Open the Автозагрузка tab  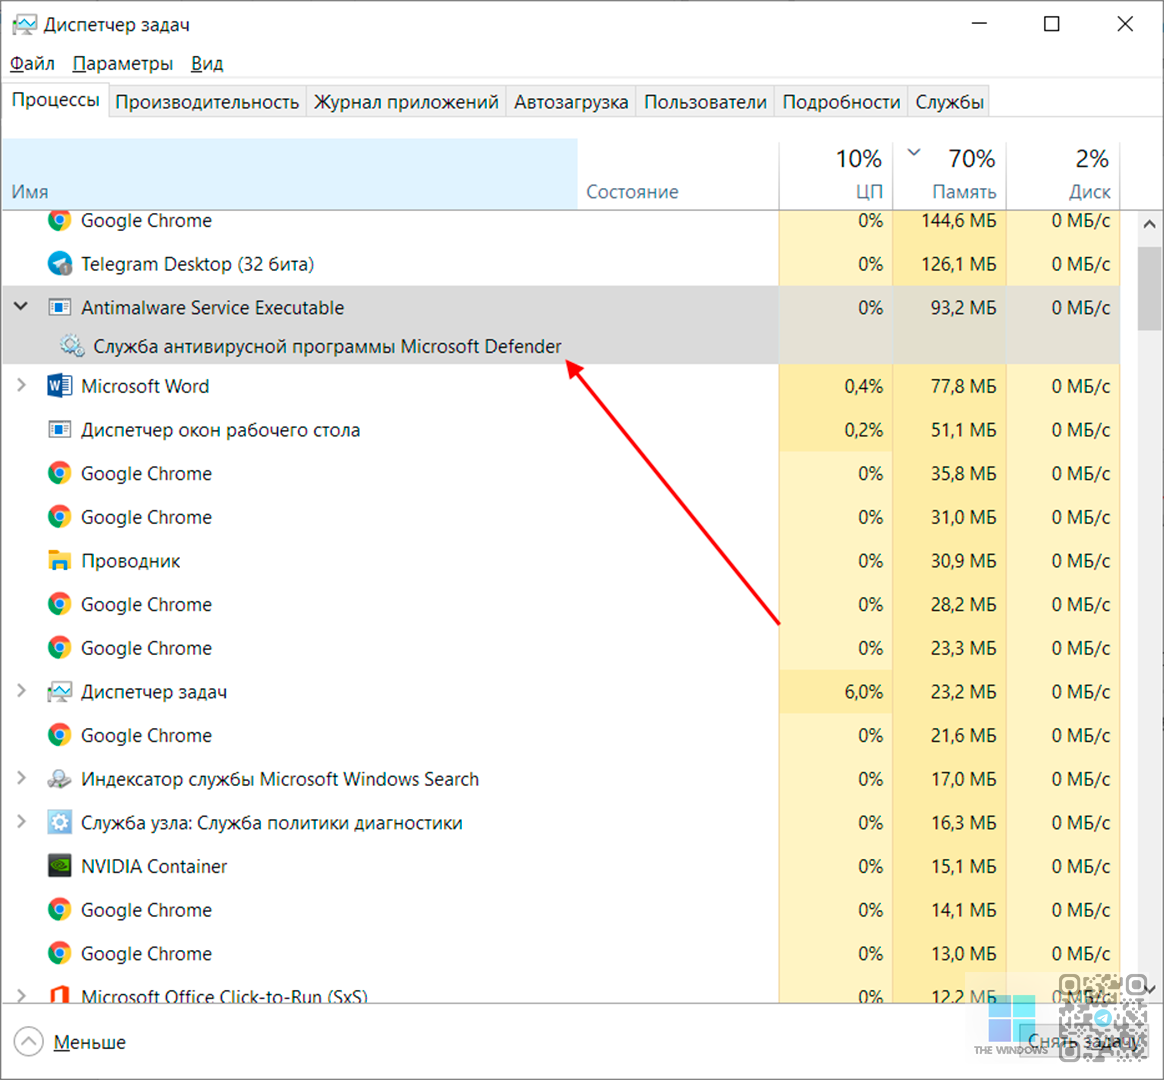point(571,102)
